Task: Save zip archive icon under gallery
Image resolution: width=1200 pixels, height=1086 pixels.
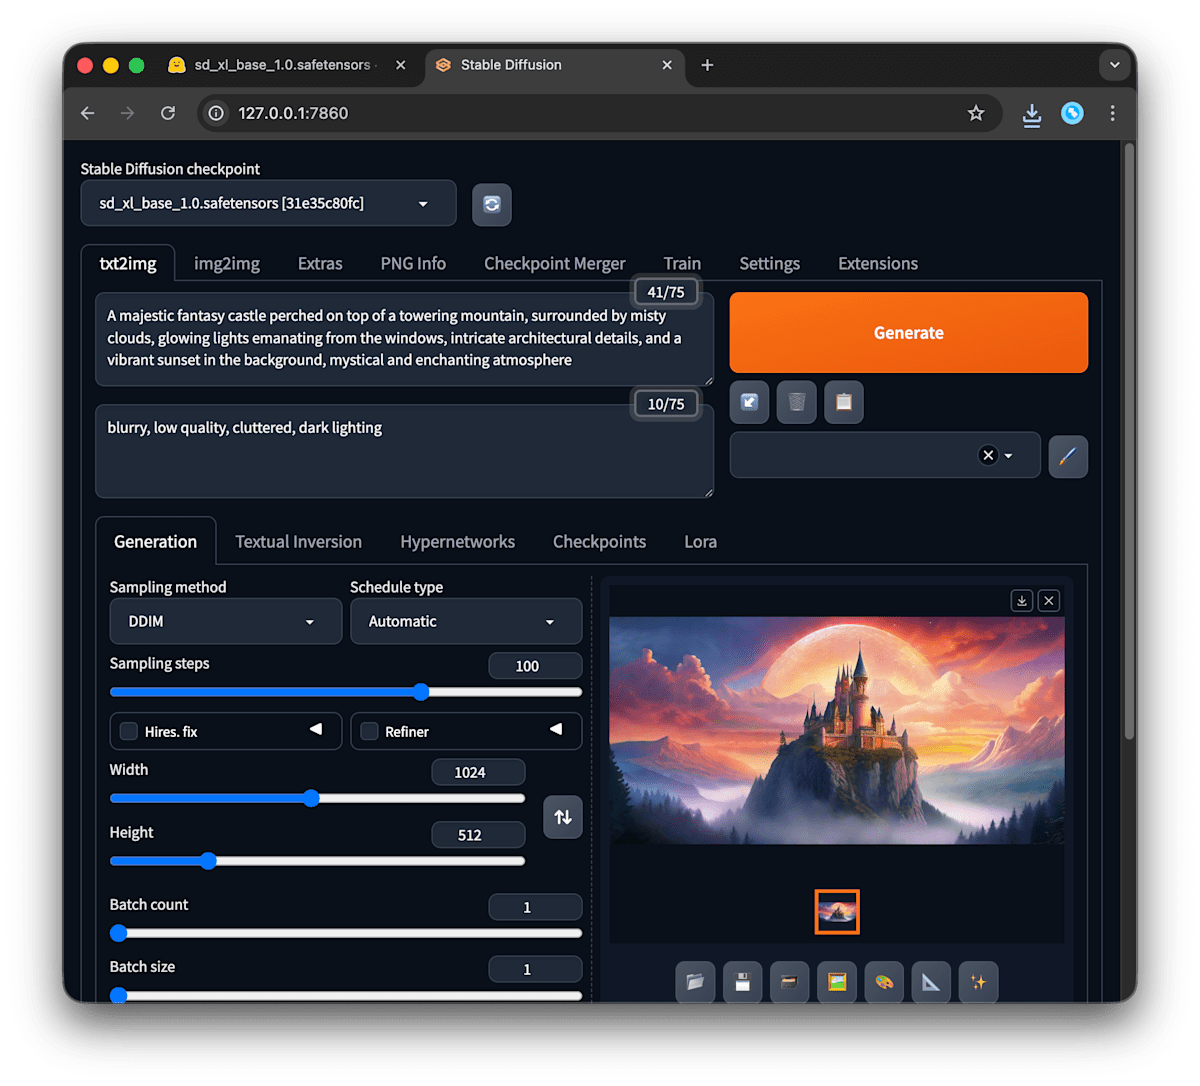Action: click(789, 982)
